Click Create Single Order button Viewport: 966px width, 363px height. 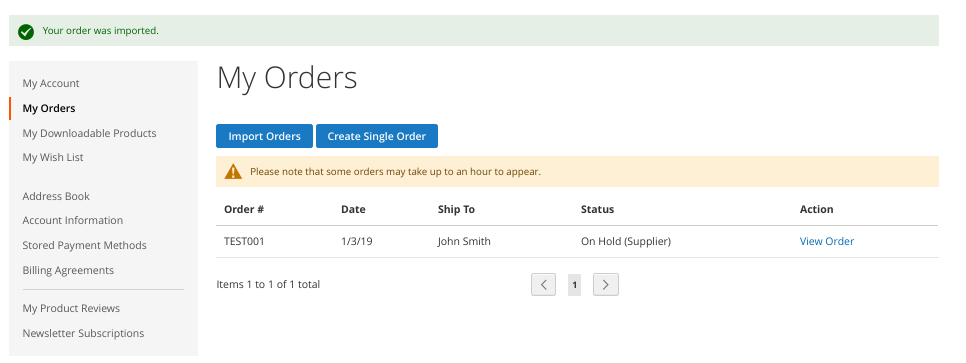coord(376,136)
